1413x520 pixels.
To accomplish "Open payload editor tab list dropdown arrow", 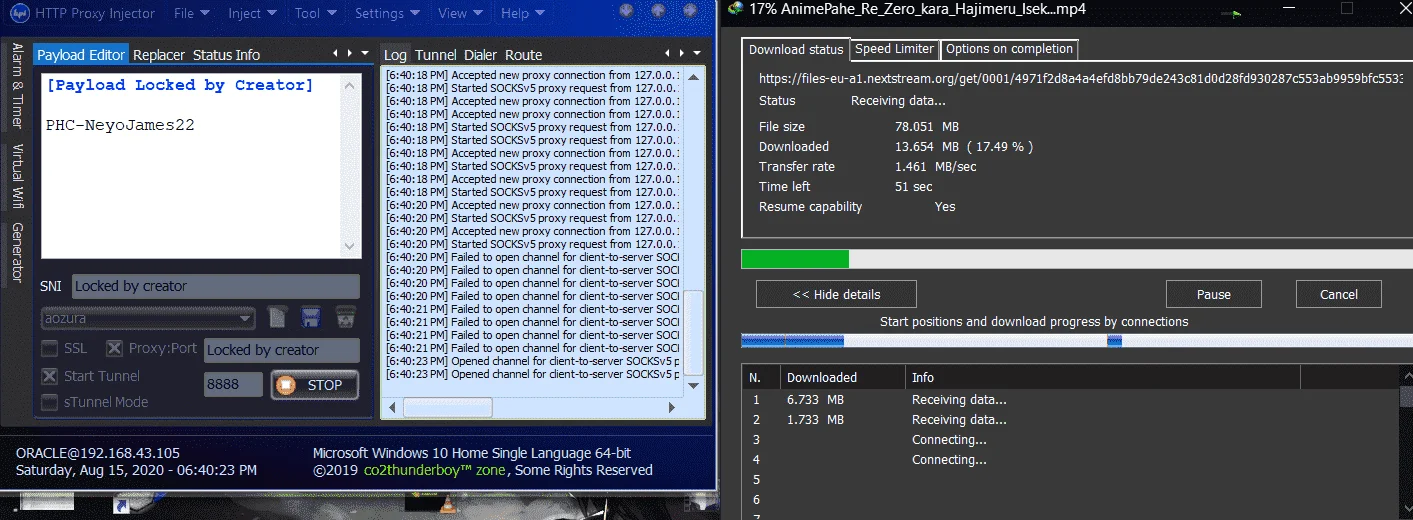I will [x=364, y=53].
